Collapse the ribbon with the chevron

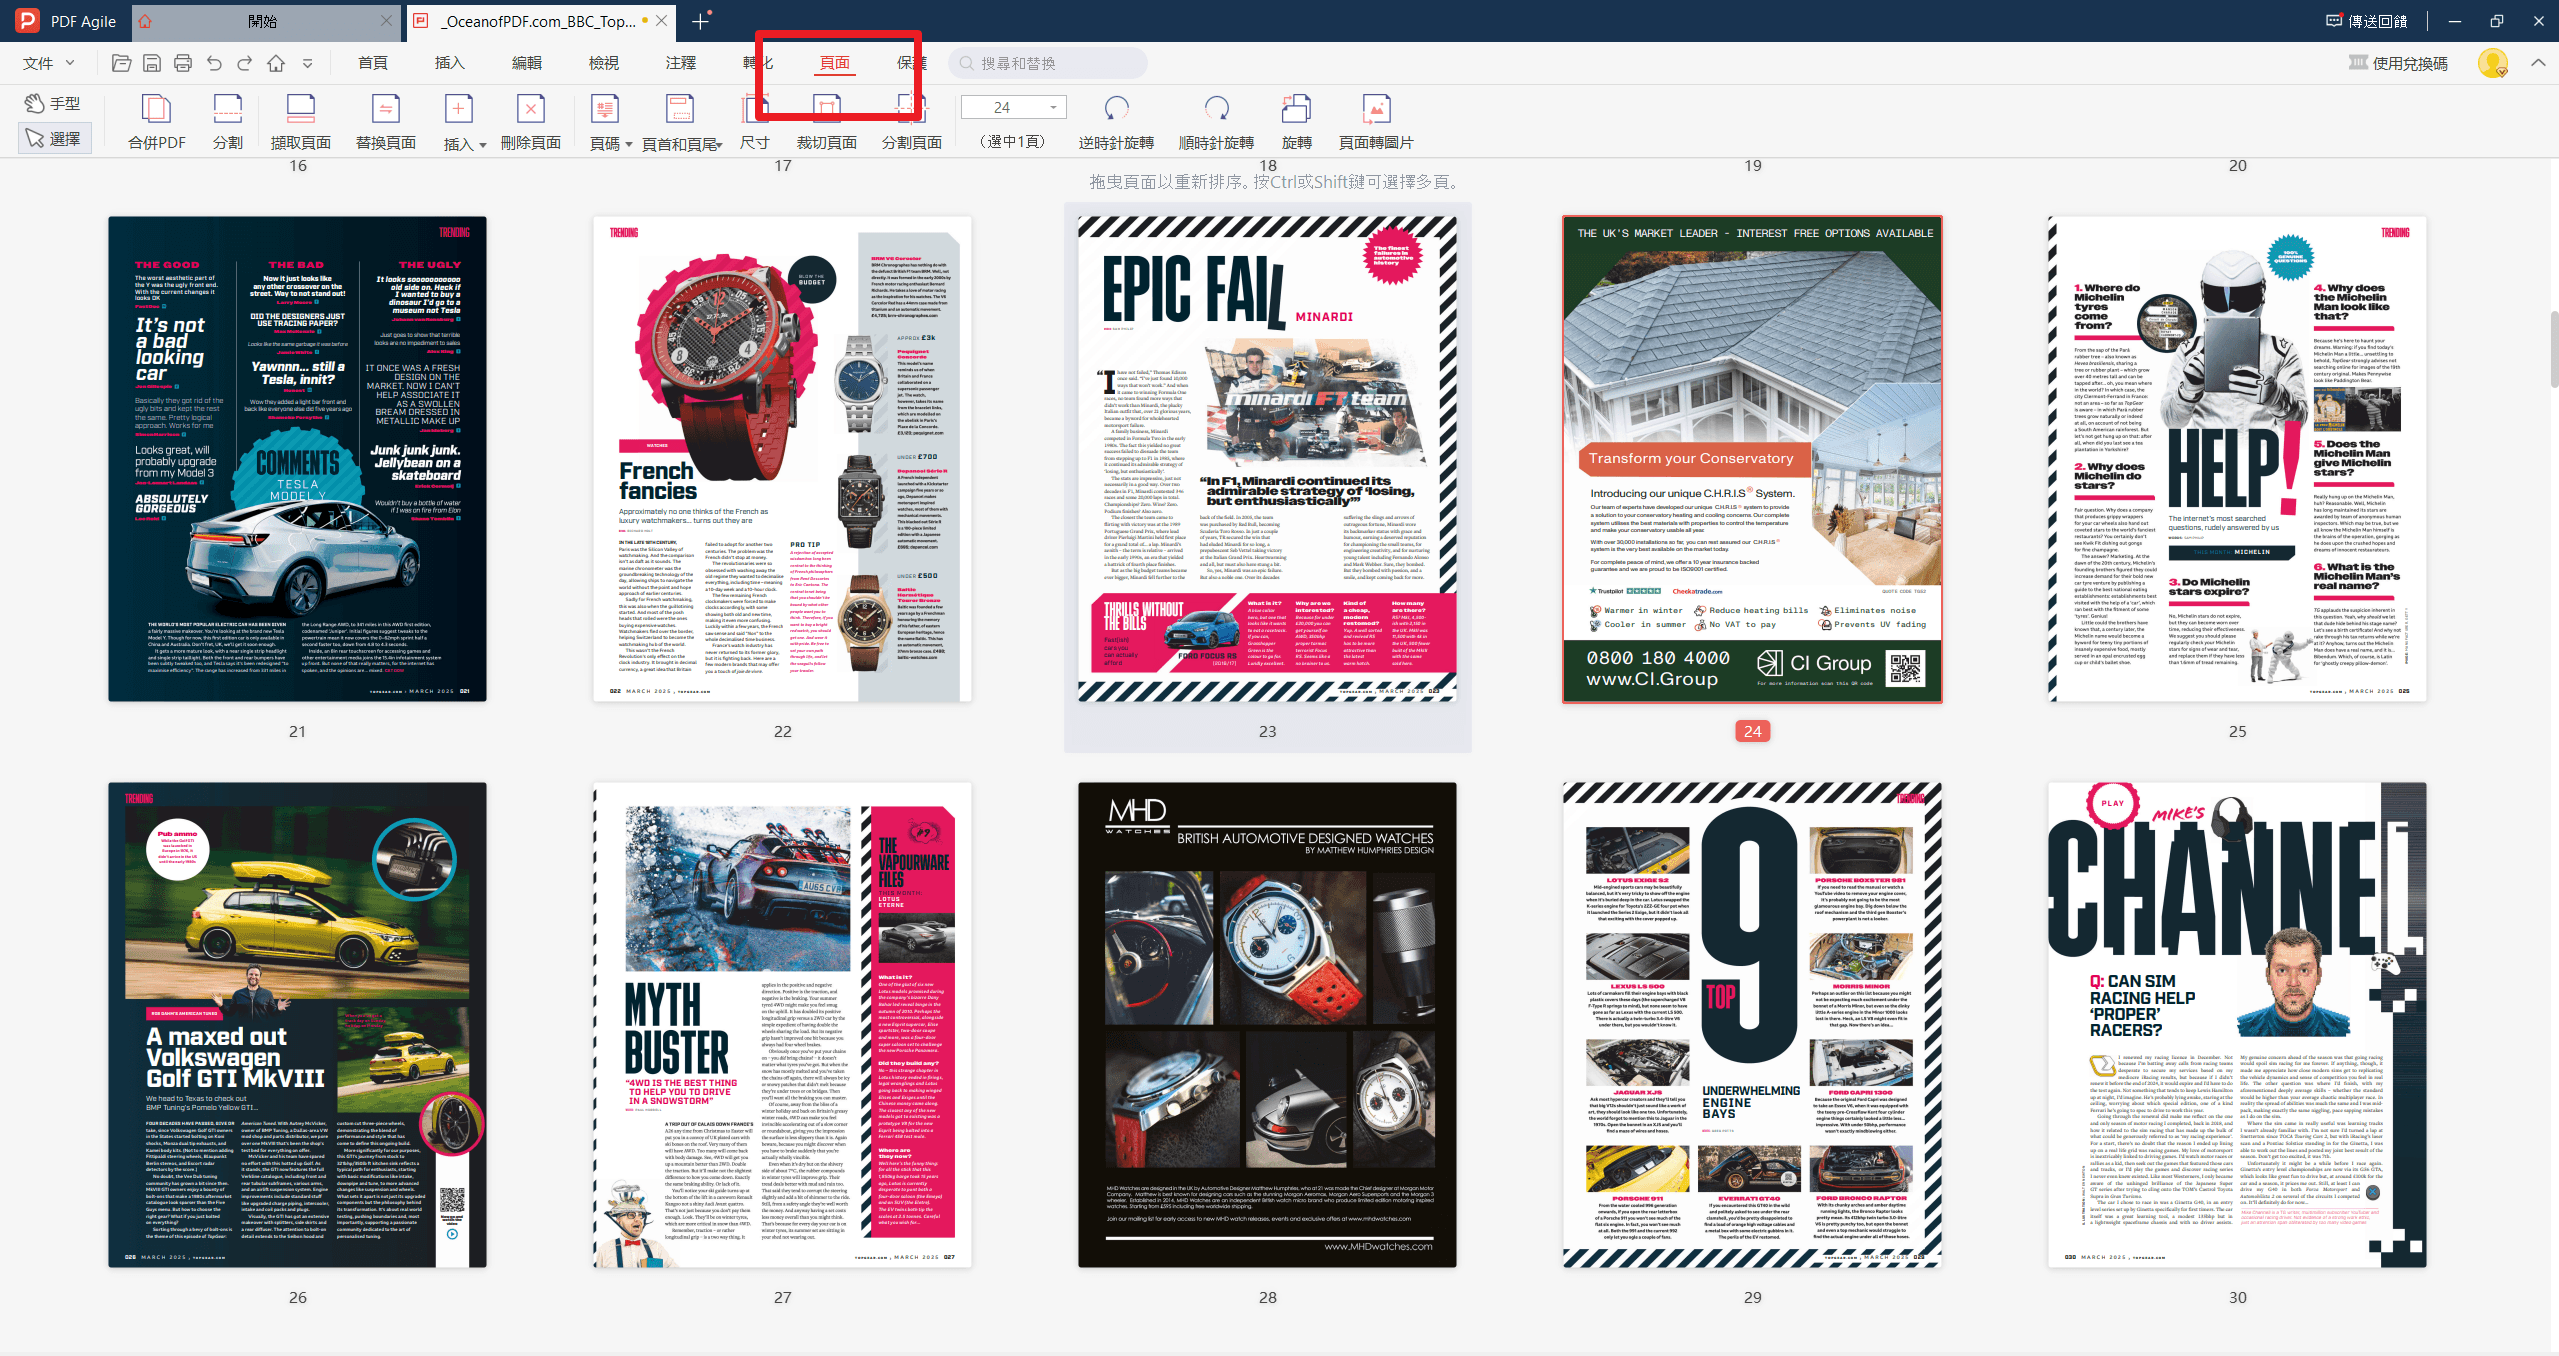click(2538, 63)
